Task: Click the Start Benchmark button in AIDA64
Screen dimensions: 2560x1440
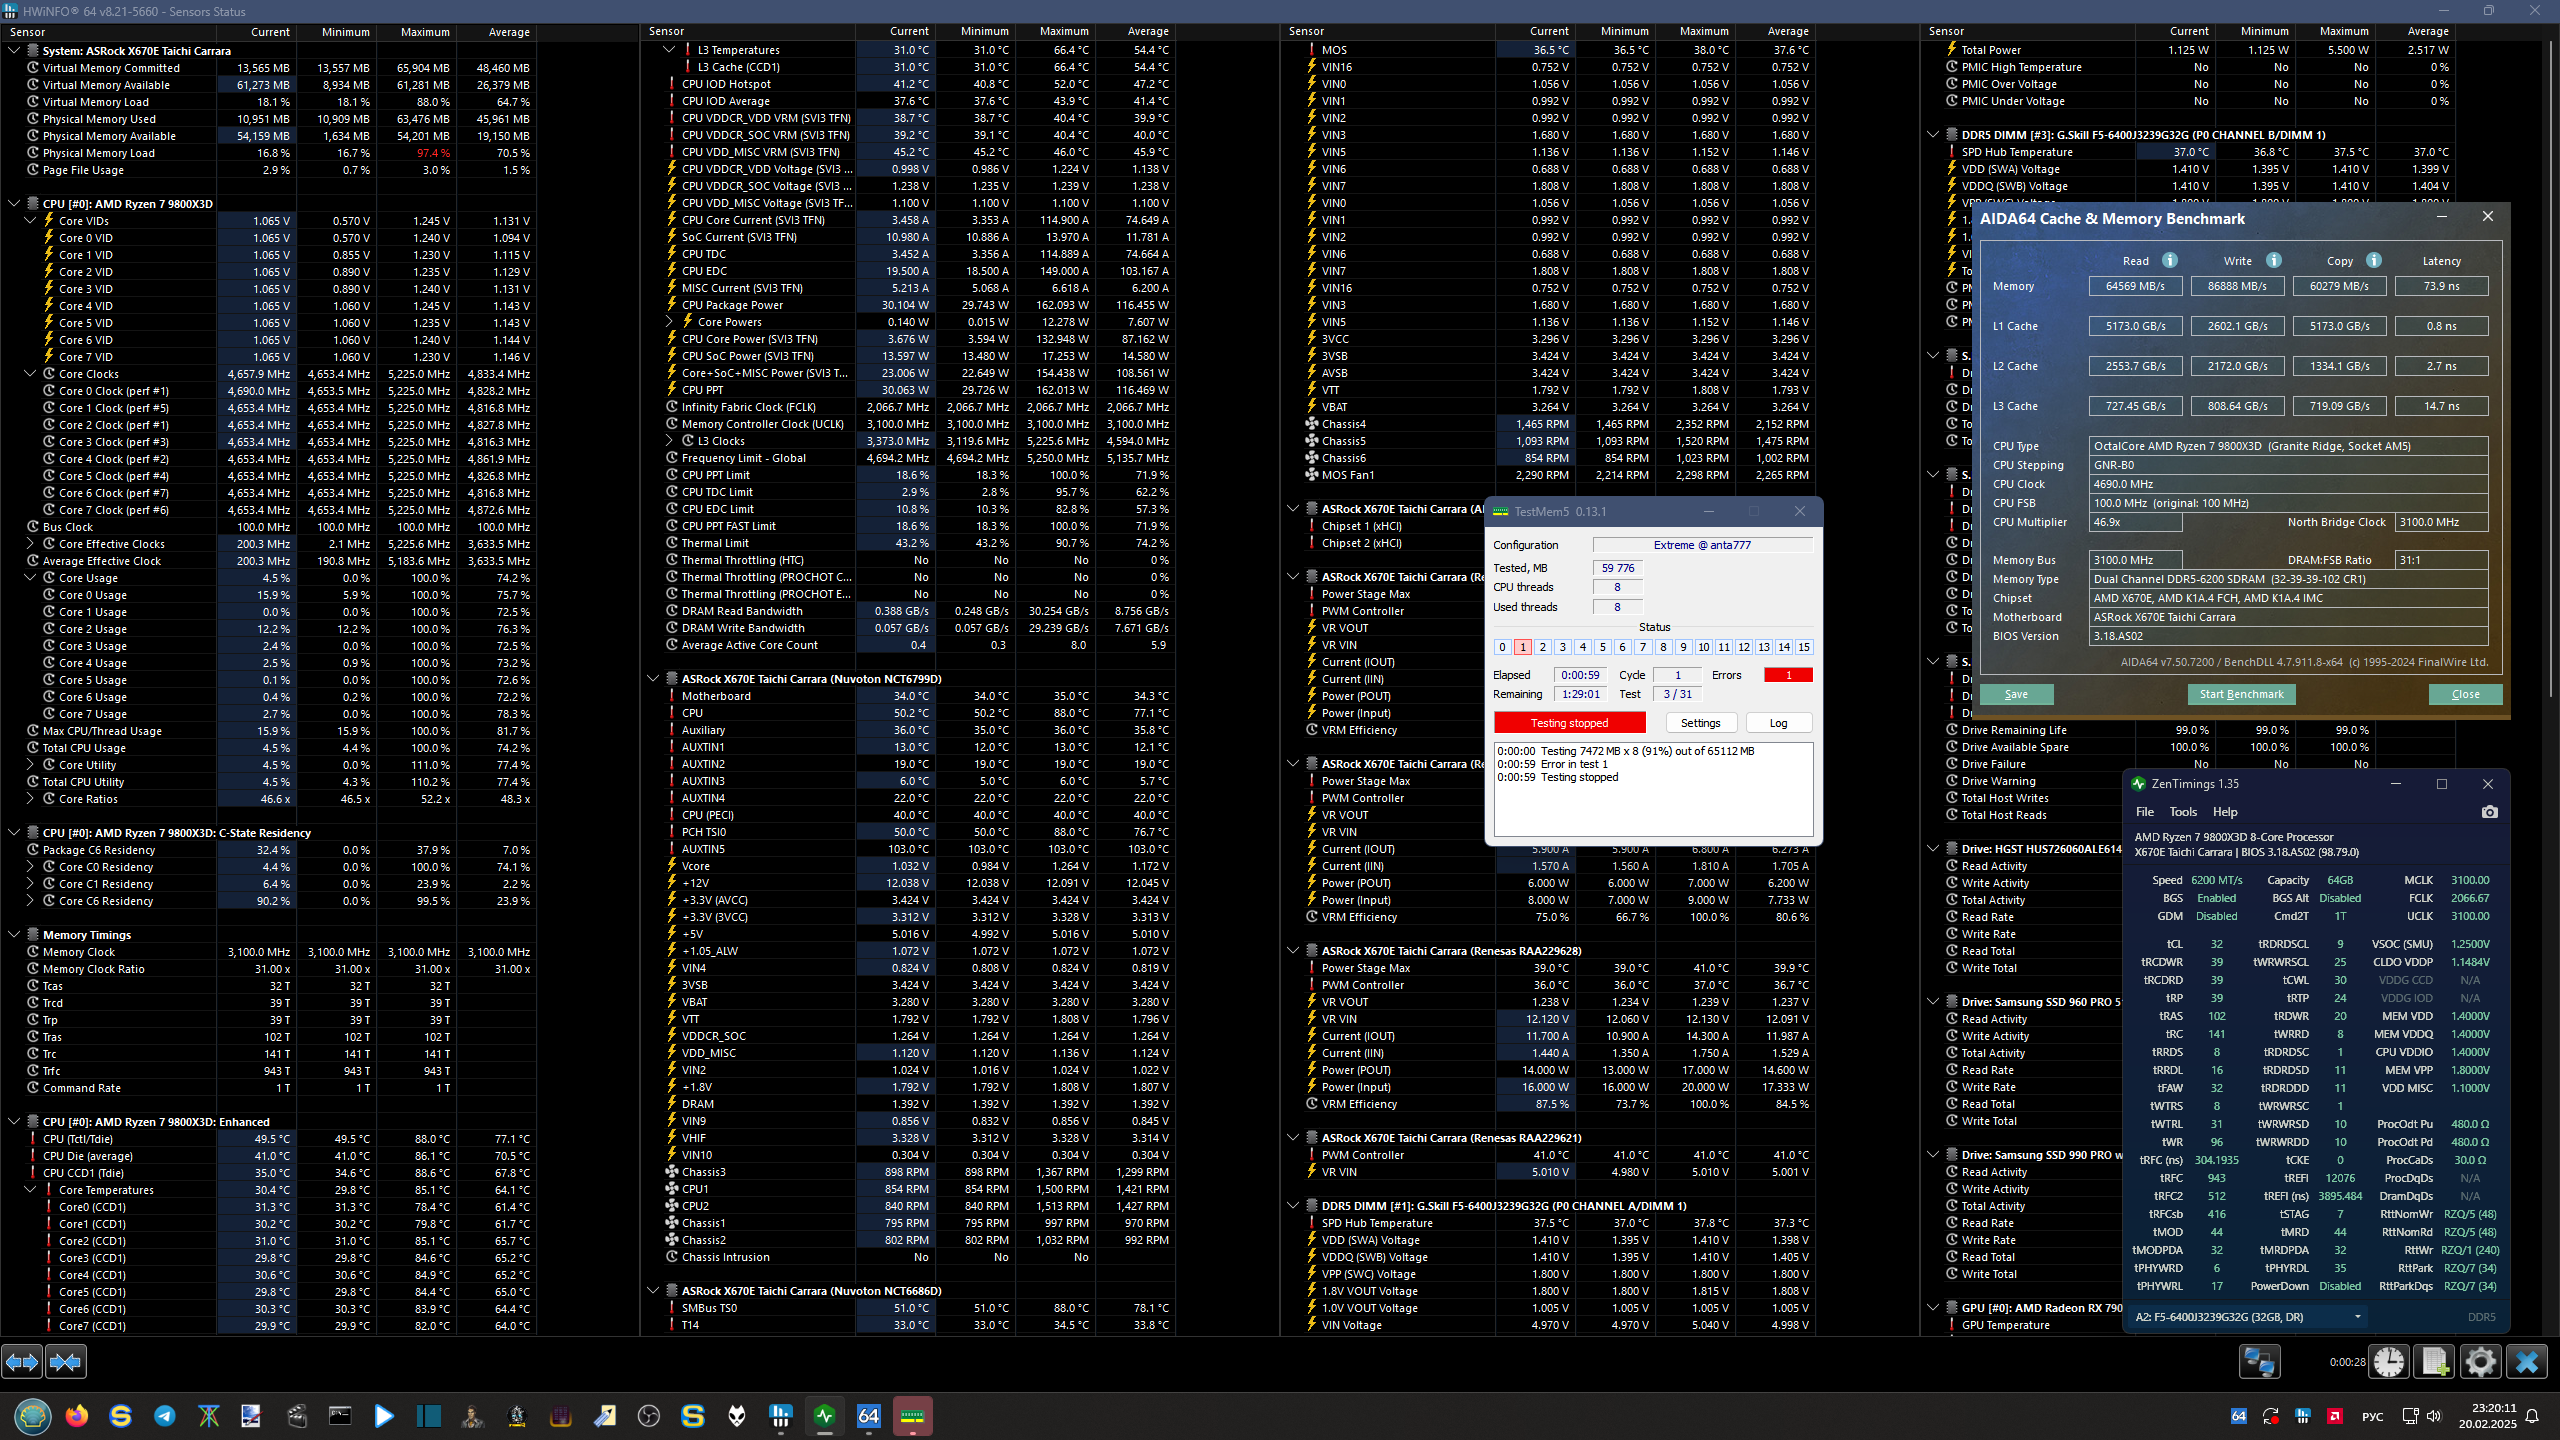Action: tap(2241, 694)
